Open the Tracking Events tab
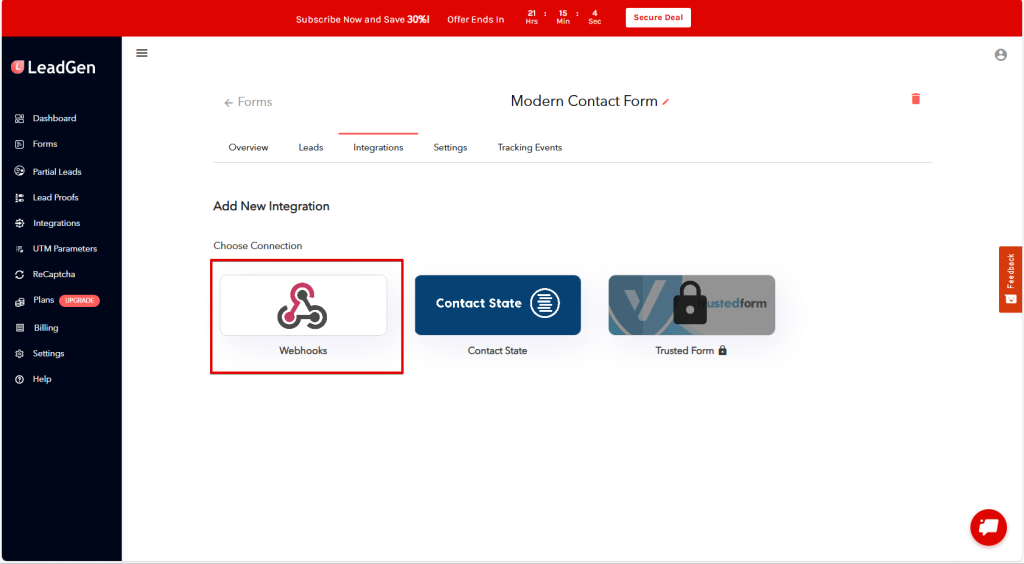This screenshot has height=564, width=1024. click(530, 147)
